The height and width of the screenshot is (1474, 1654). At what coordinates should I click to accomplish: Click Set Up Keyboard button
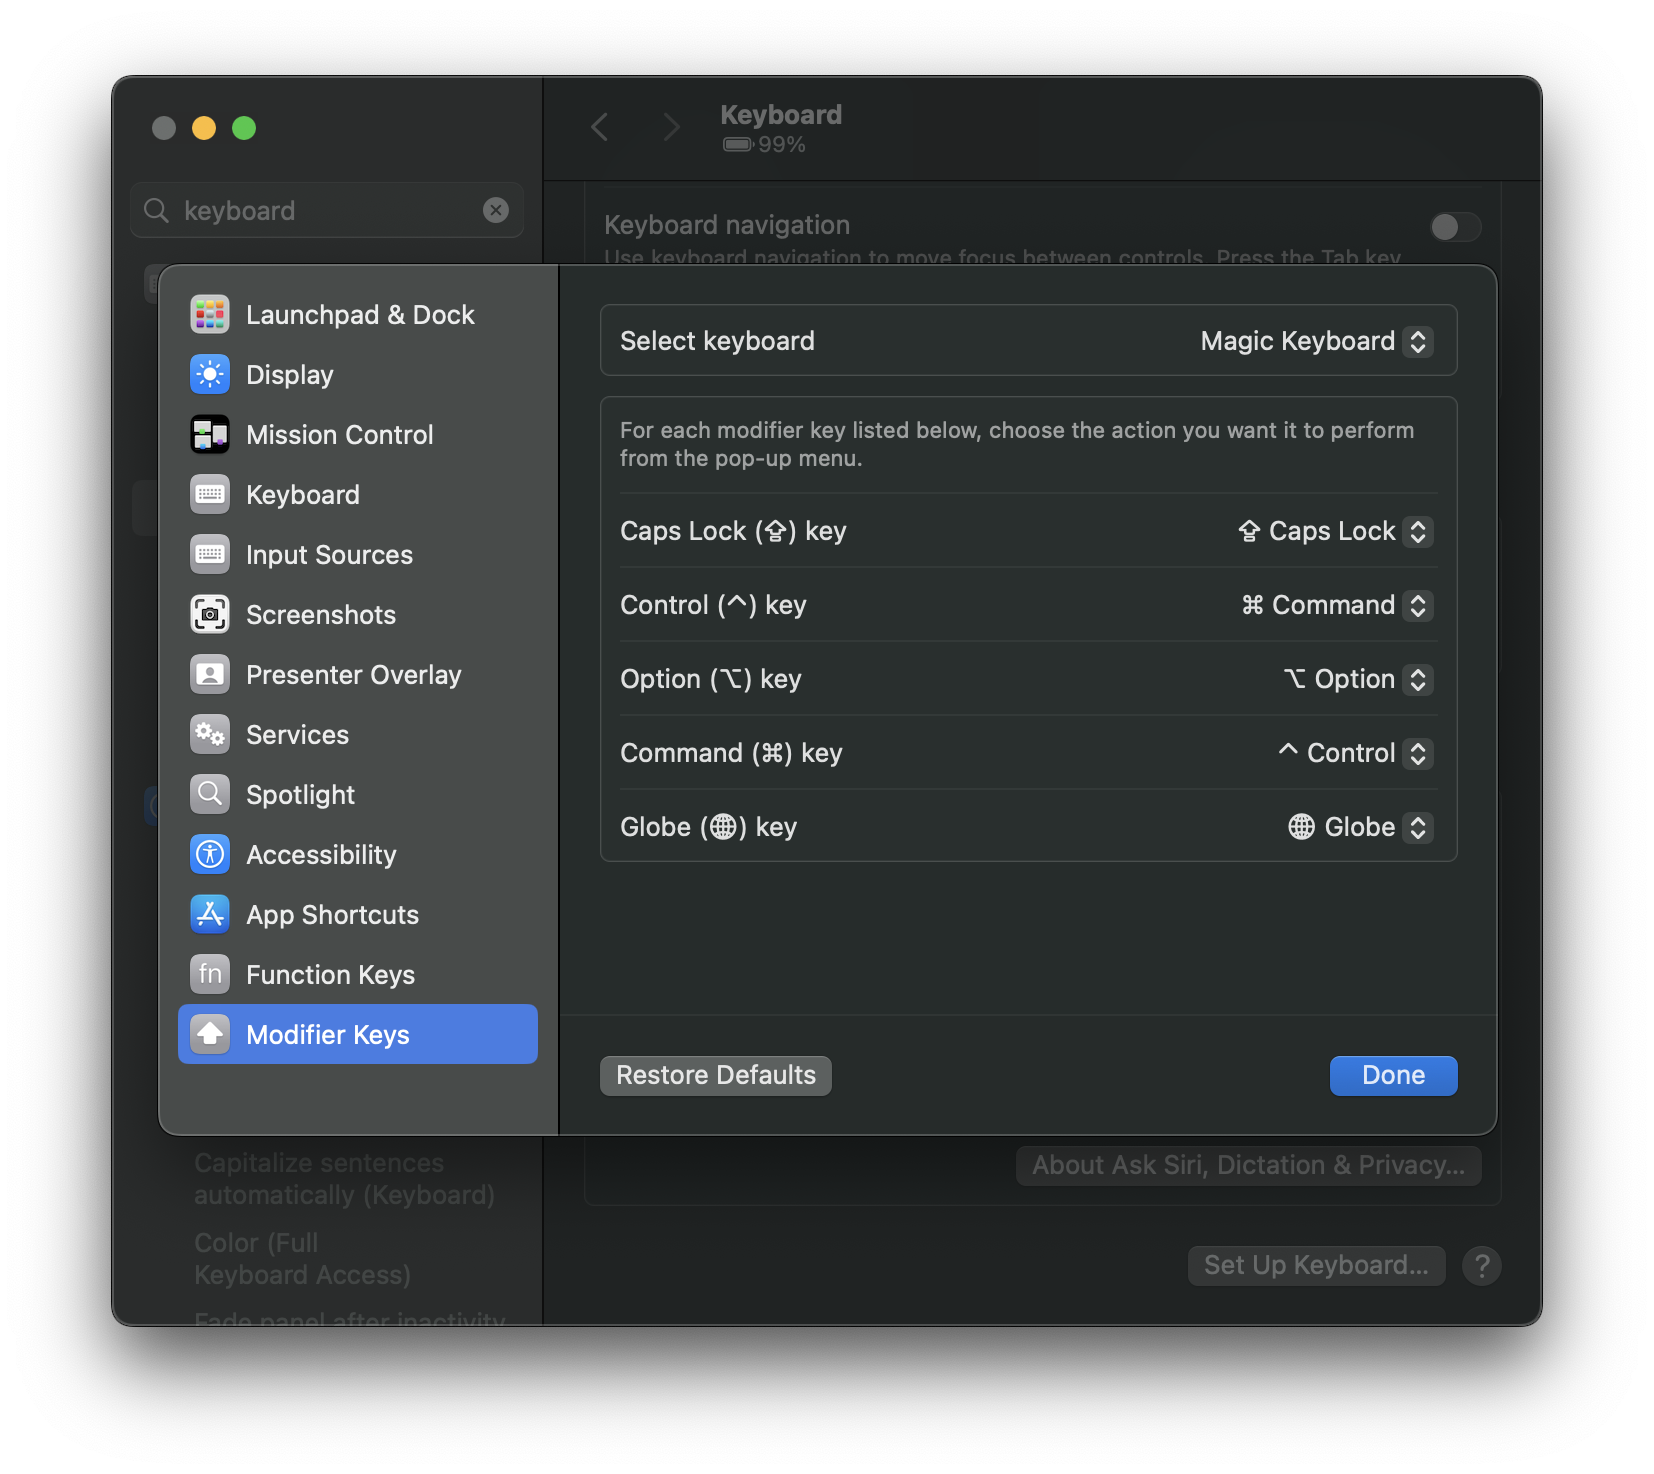click(1316, 1266)
